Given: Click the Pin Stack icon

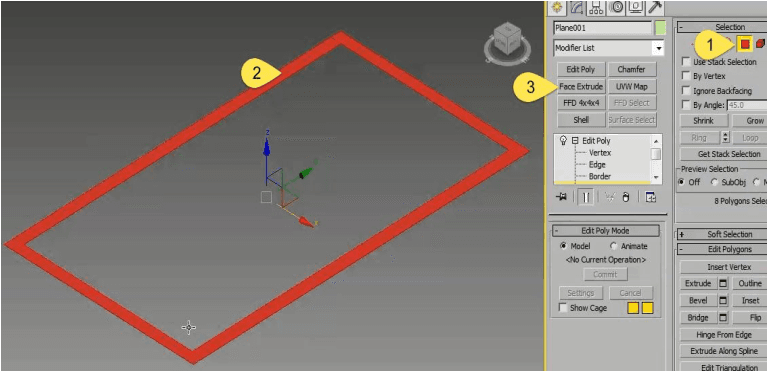Looking at the screenshot, I should click(561, 197).
